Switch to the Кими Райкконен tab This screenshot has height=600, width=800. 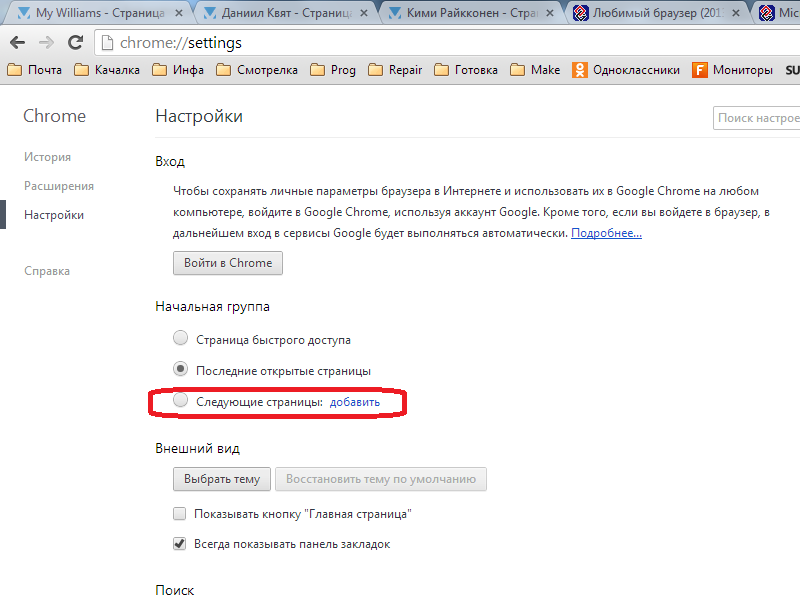click(x=469, y=13)
